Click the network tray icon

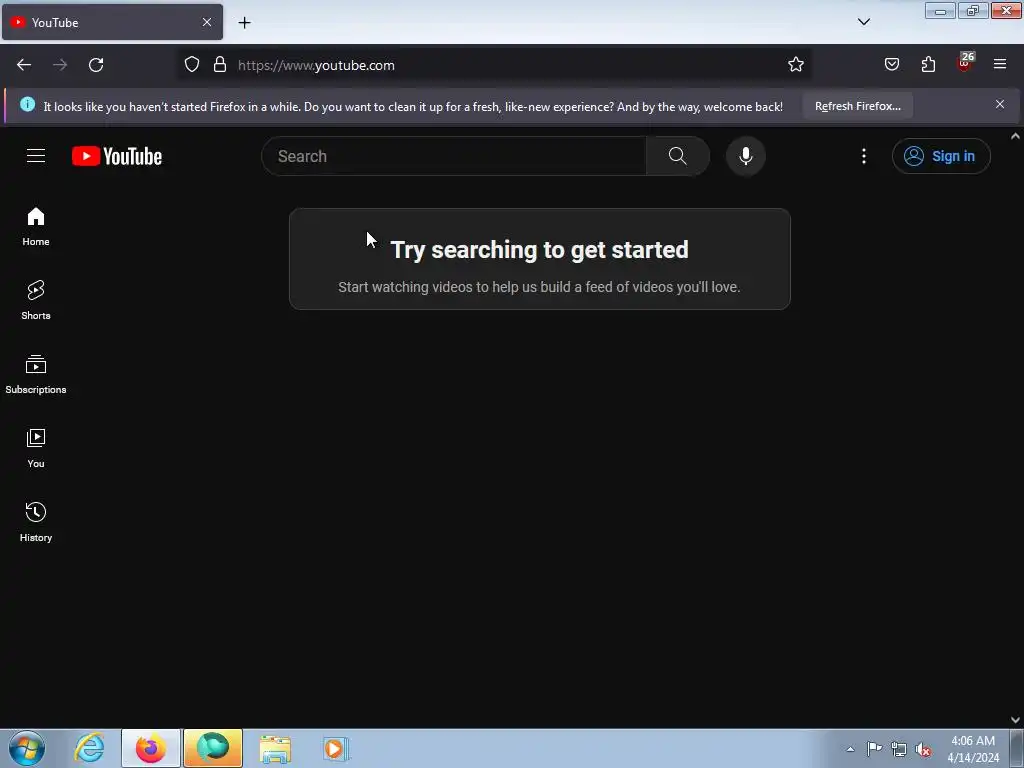(x=899, y=750)
